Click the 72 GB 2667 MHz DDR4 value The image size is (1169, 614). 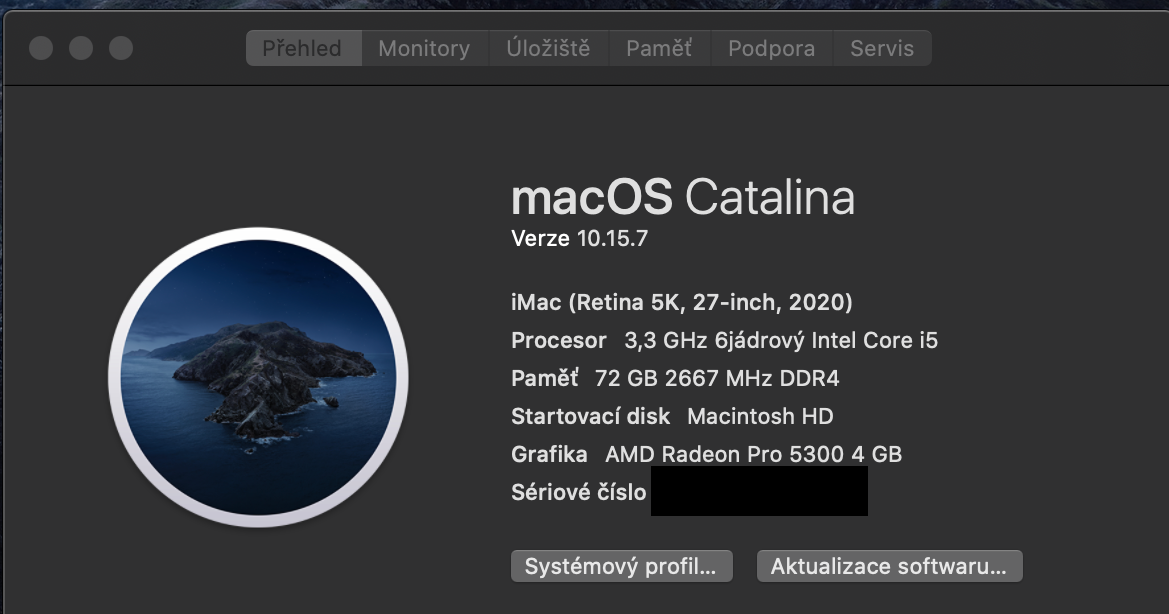pos(716,379)
